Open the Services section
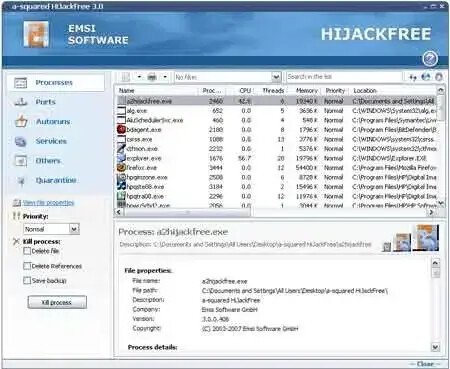Screen dimensions: 450x369 [51, 141]
